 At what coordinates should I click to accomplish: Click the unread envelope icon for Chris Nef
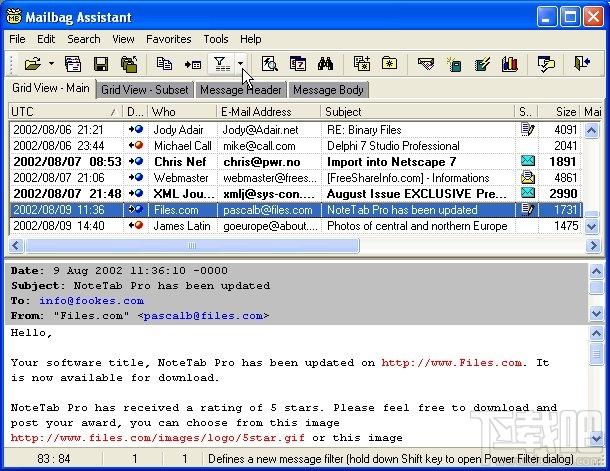(x=528, y=161)
